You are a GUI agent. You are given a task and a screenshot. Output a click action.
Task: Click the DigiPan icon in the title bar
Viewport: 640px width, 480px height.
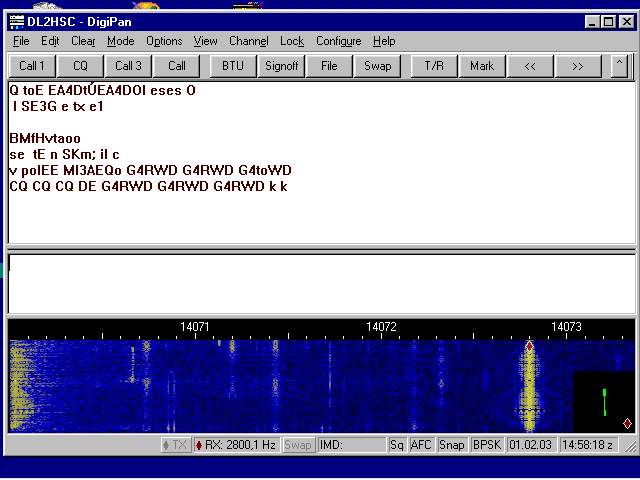click(16, 20)
